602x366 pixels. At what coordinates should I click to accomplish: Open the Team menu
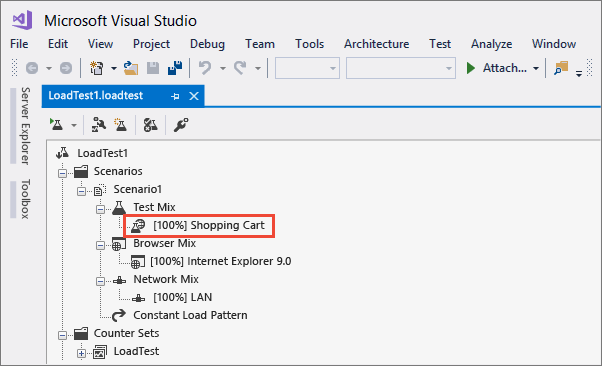260,44
